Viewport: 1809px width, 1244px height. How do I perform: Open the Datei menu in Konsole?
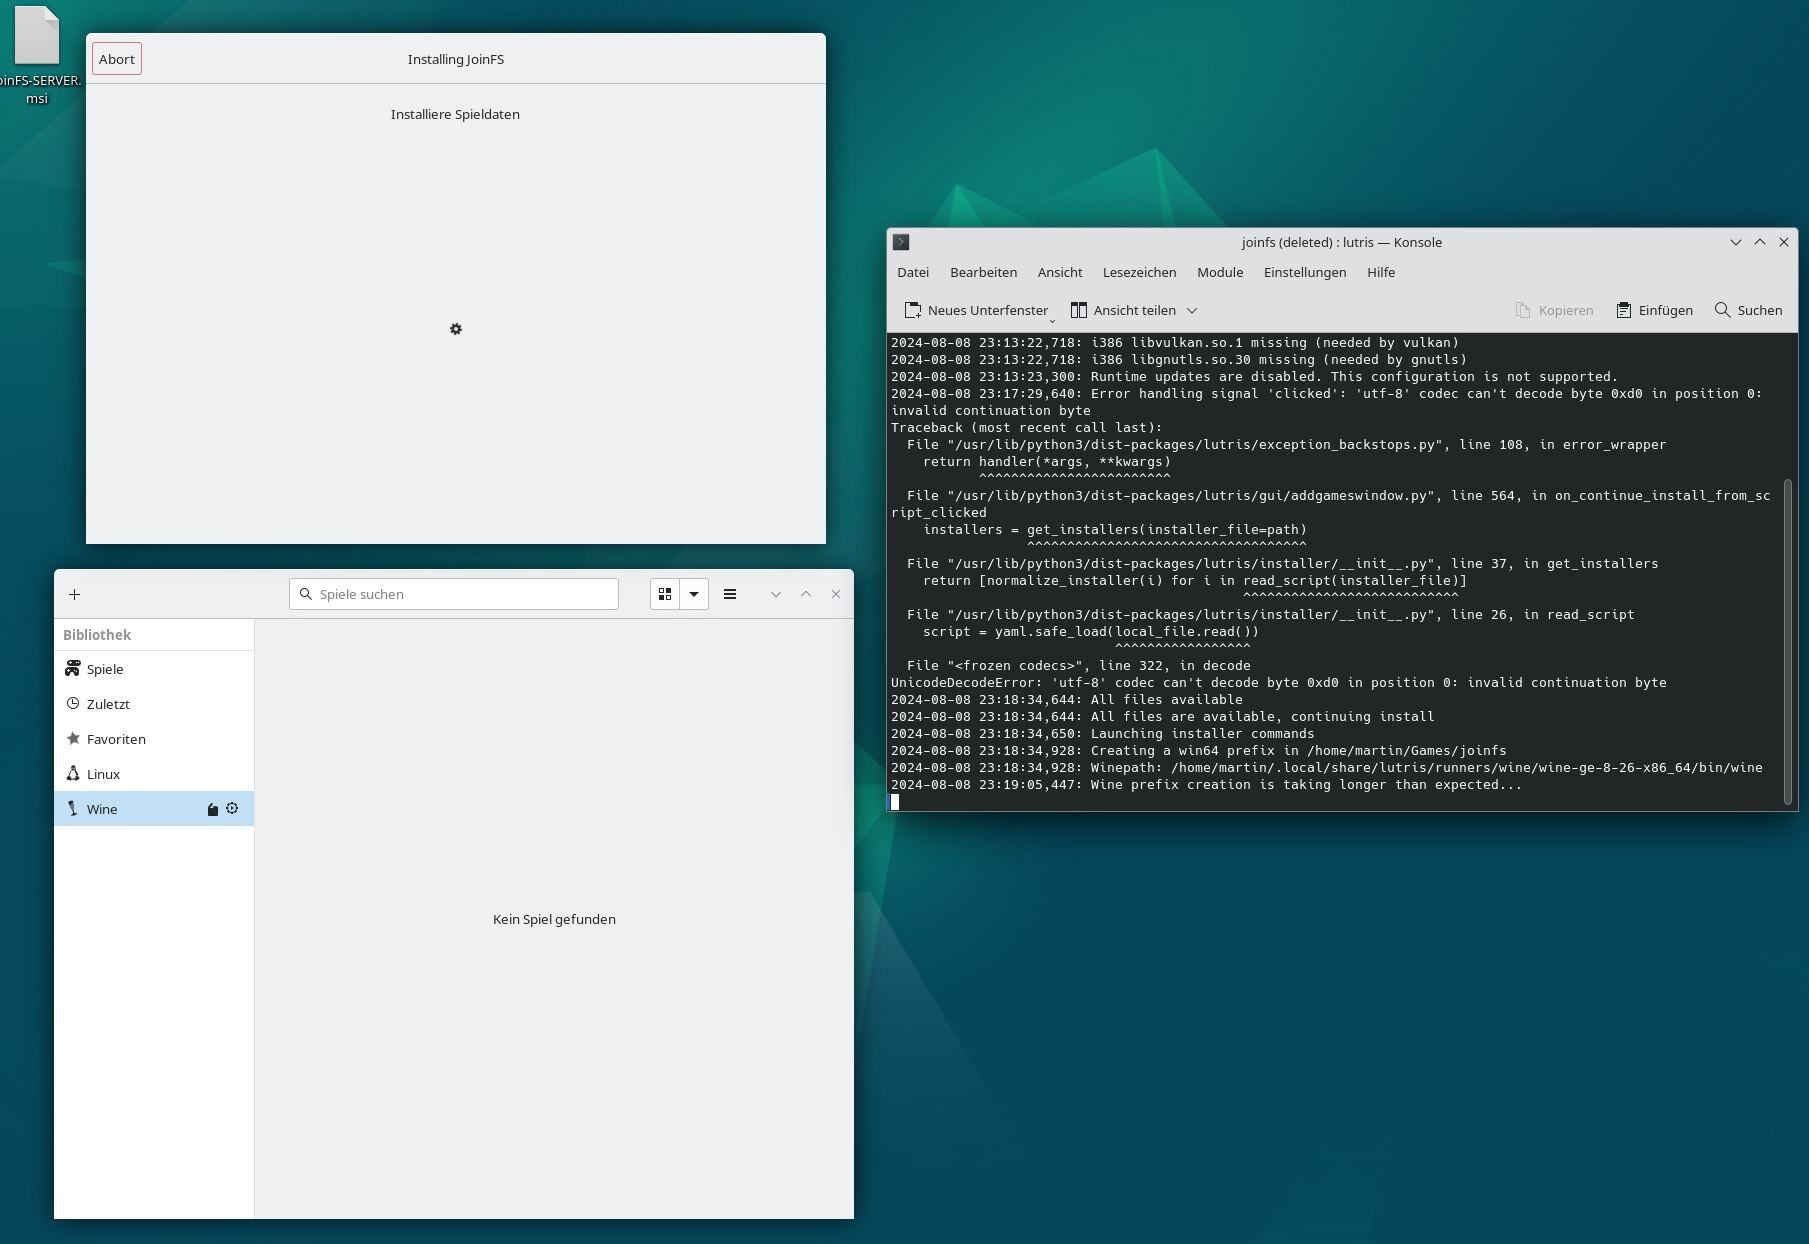tap(913, 272)
